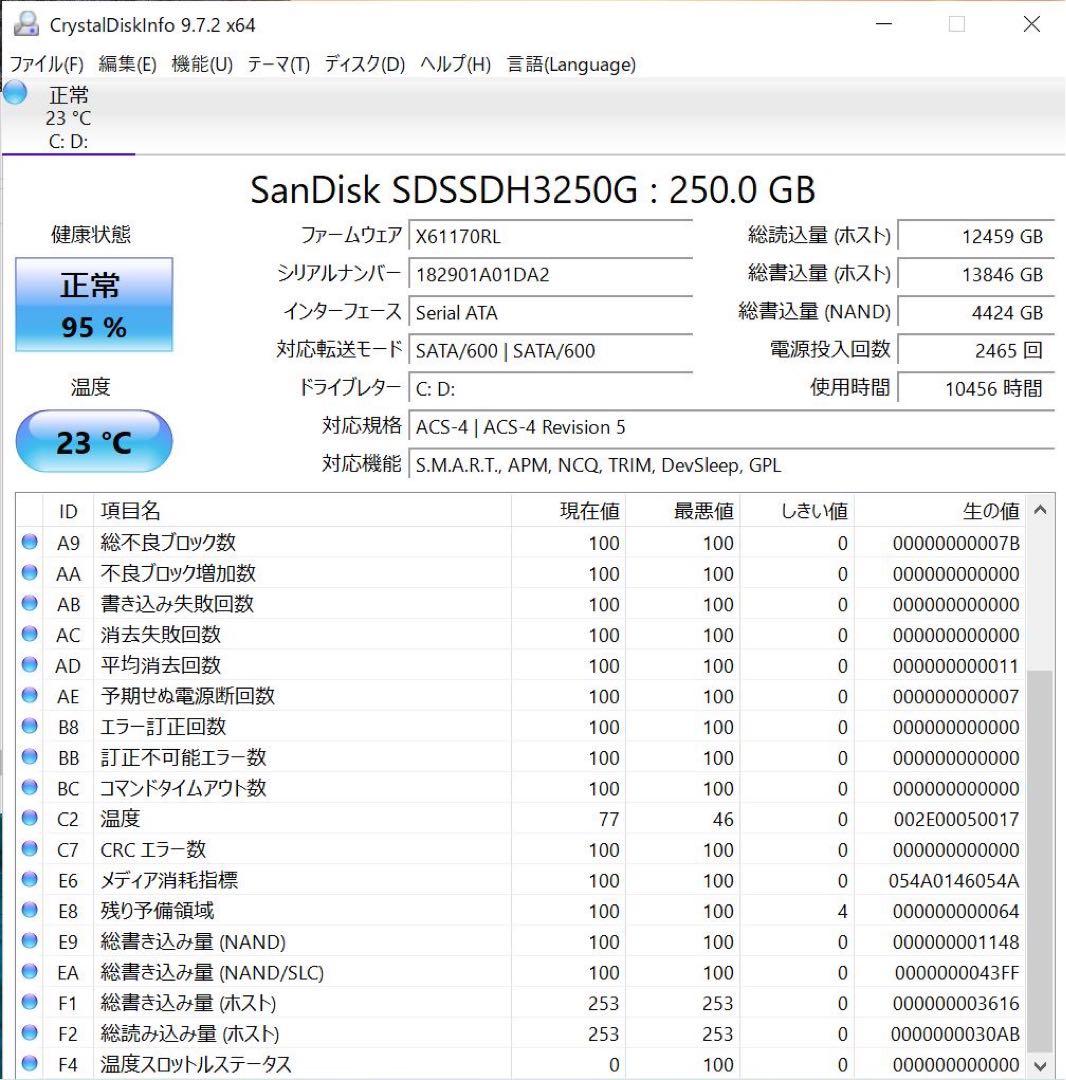Image resolution: width=1066 pixels, height=1080 pixels.
Task: Click the blue status dot beside AD 平均消去回数
Action: coord(28,665)
